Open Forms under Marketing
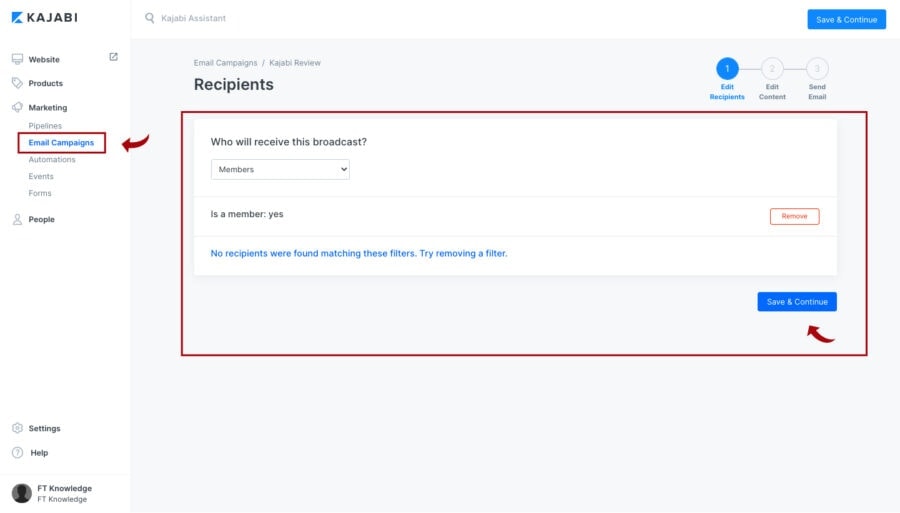Image resolution: width=900 pixels, height=513 pixels. tap(40, 193)
